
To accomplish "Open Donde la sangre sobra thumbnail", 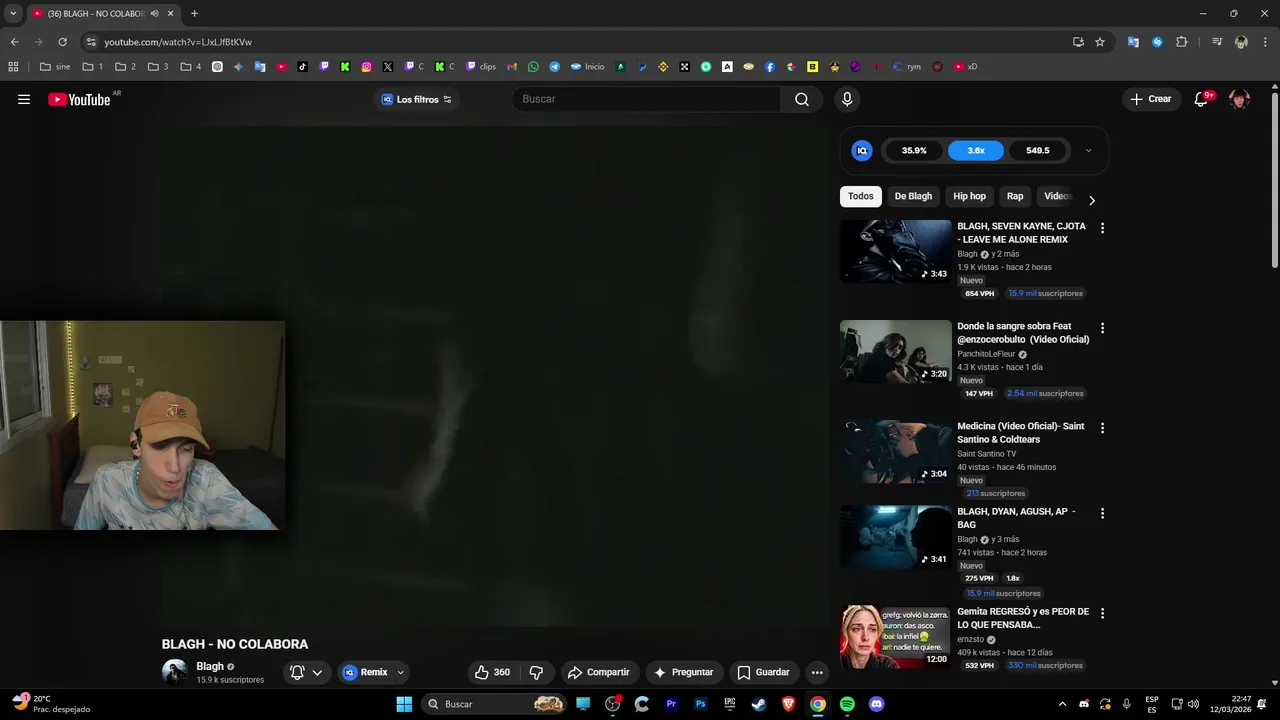I will click(x=895, y=351).
